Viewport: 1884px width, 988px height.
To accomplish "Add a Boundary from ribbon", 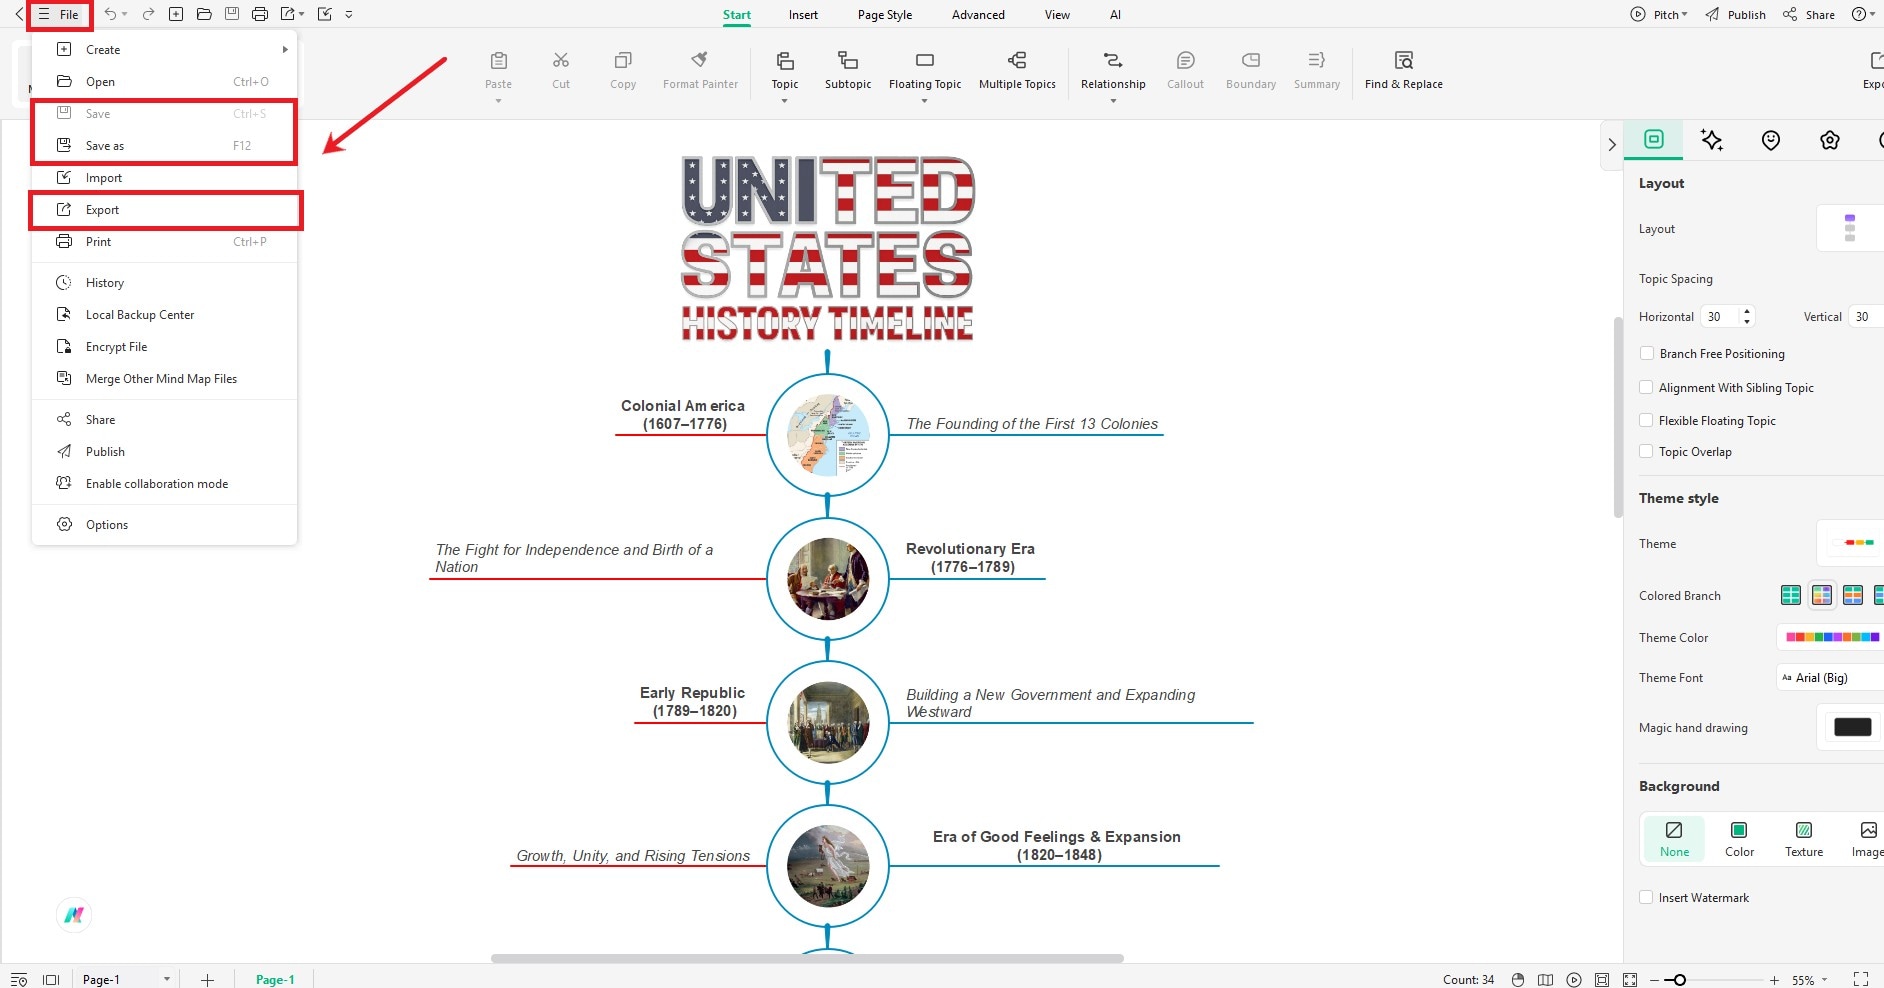I will [1251, 70].
